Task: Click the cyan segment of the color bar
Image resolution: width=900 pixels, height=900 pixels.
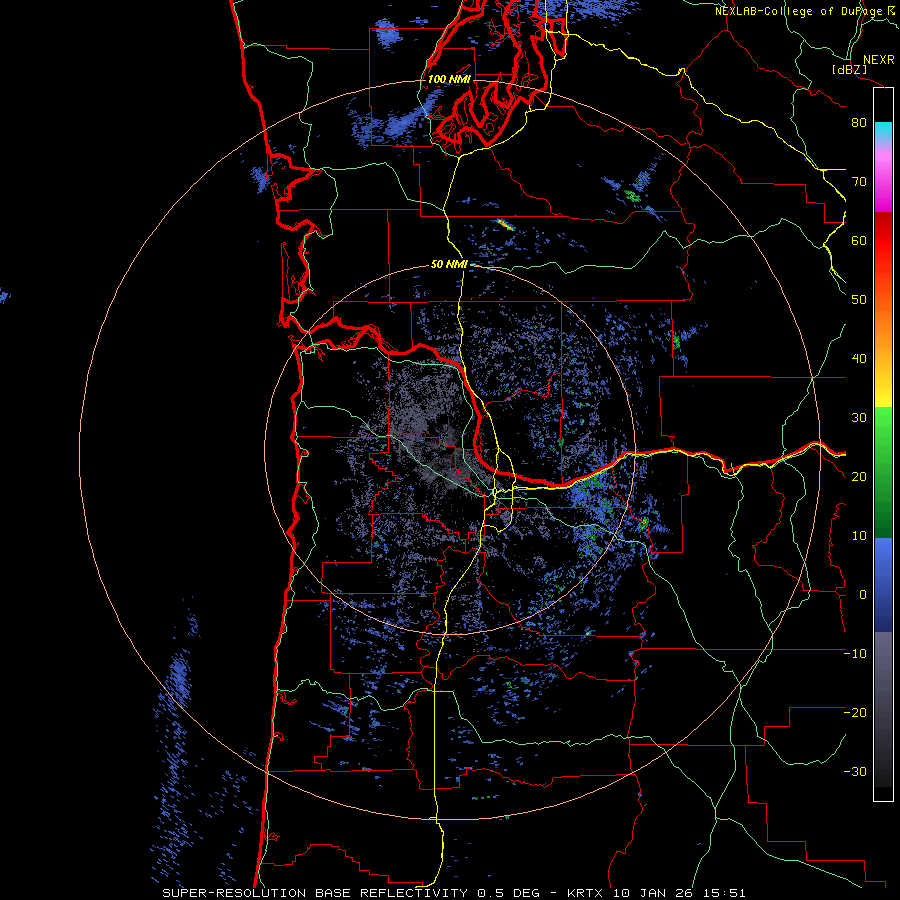Action: pyautogui.click(x=883, y=131)
